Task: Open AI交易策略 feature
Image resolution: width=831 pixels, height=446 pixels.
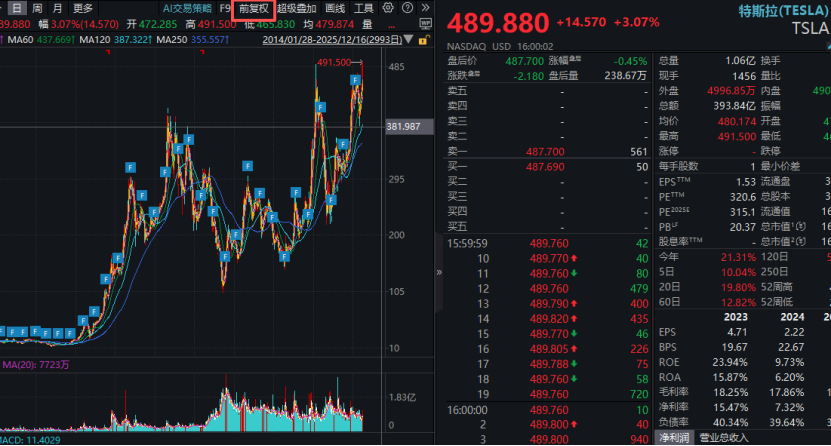Action: (187, 8)
